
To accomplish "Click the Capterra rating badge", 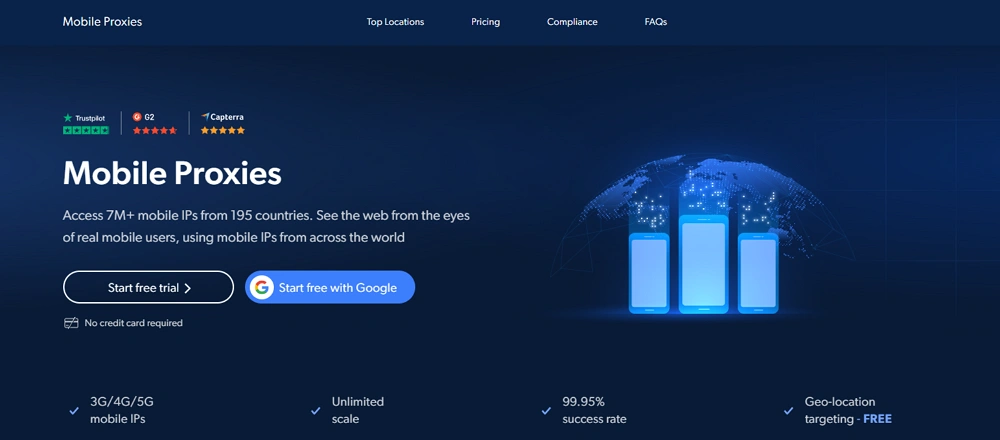I will pos(223,124).
